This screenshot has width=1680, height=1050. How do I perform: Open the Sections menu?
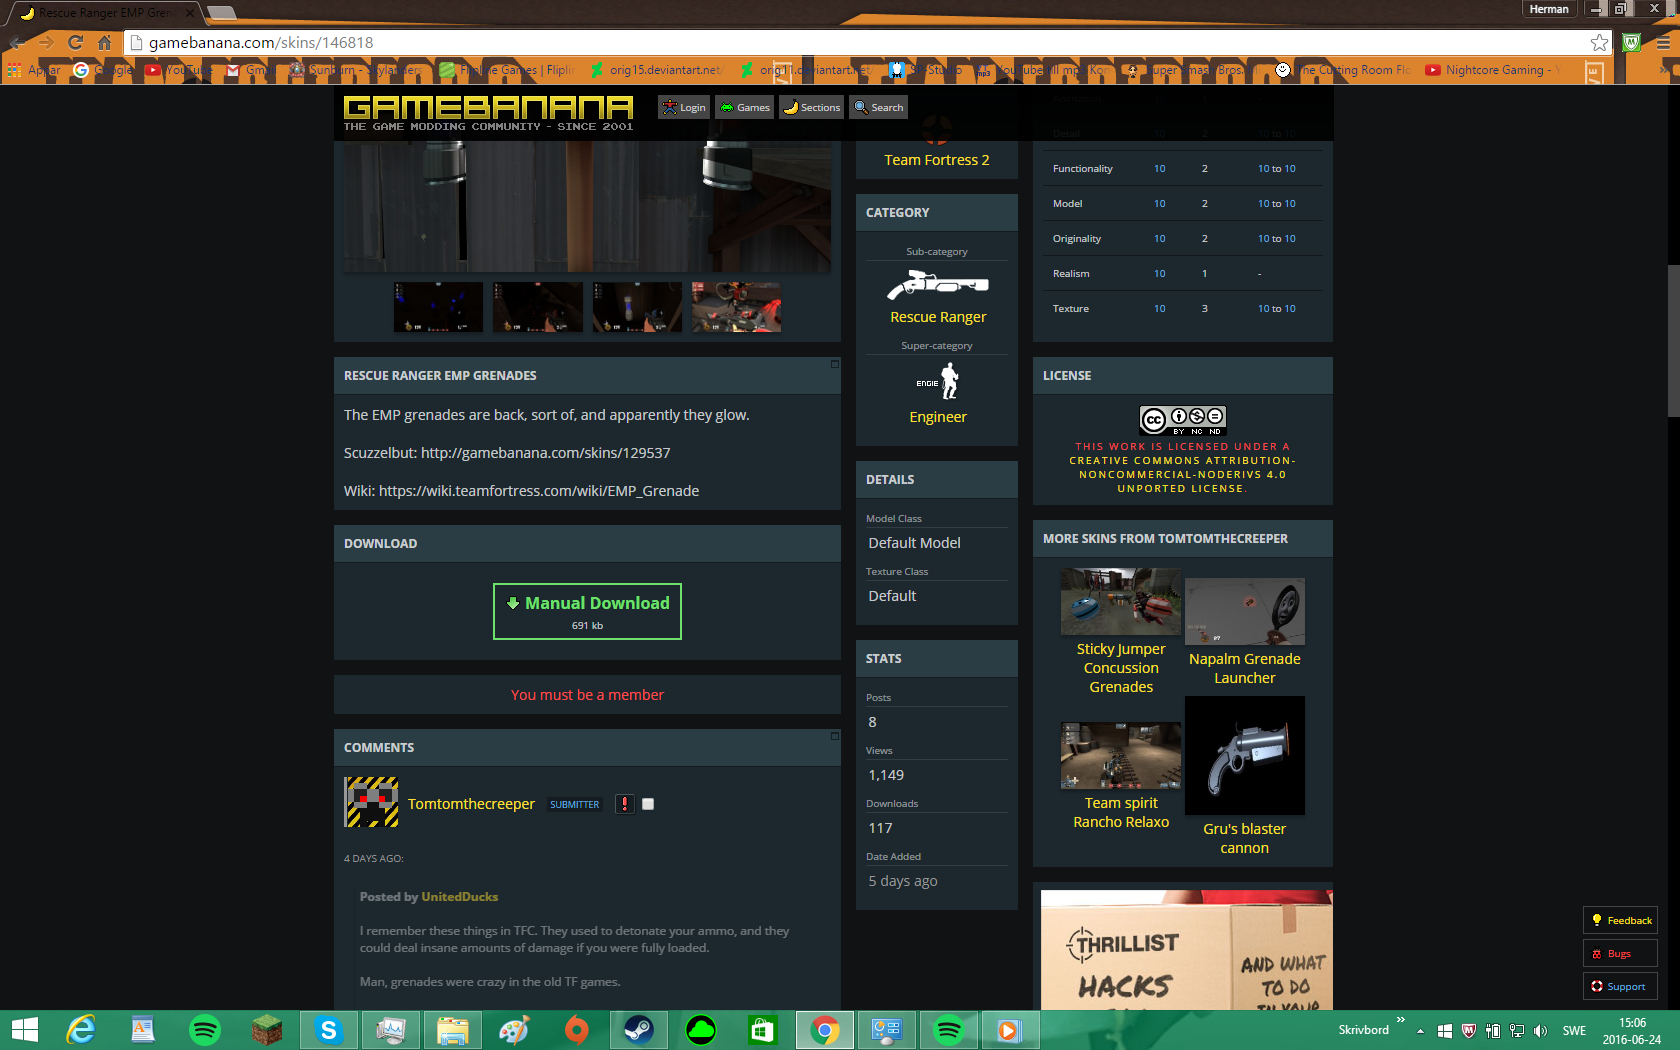tap(811, 107)
